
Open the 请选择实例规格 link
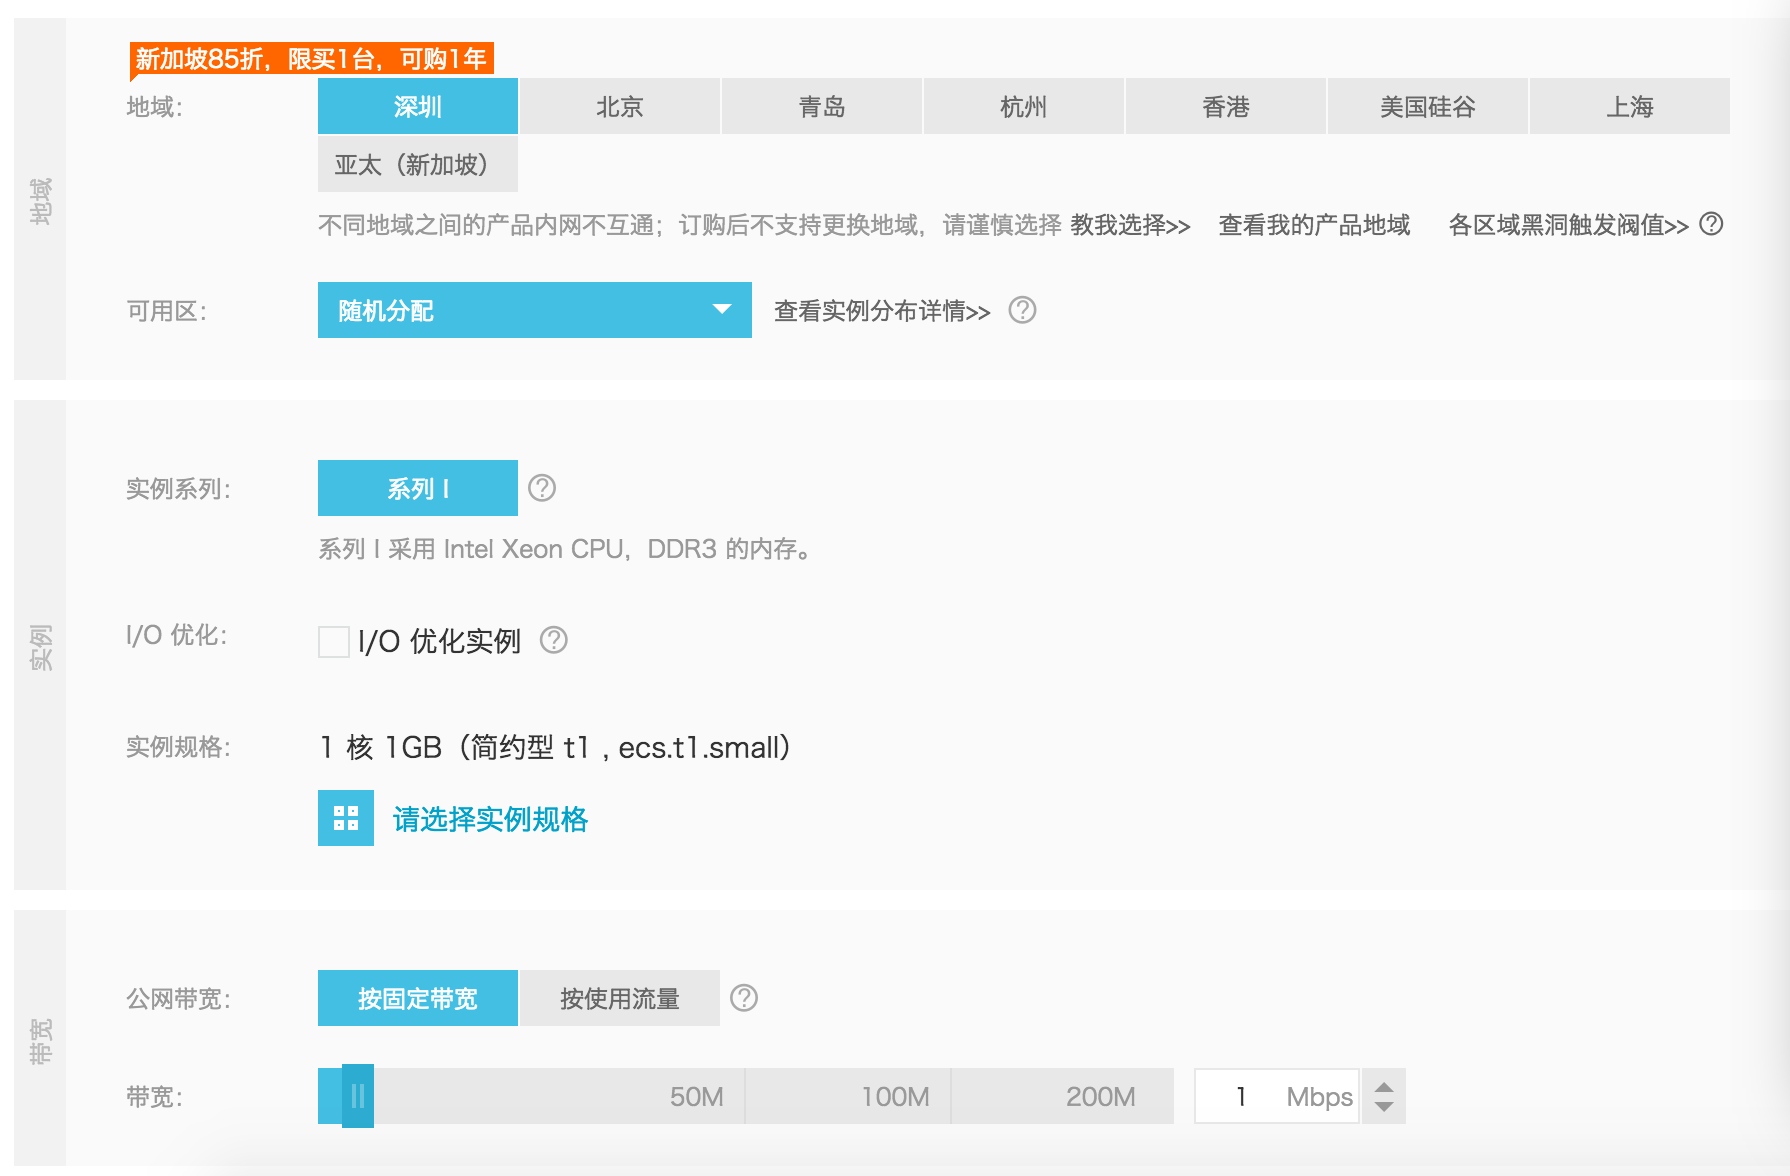point(490,819)
